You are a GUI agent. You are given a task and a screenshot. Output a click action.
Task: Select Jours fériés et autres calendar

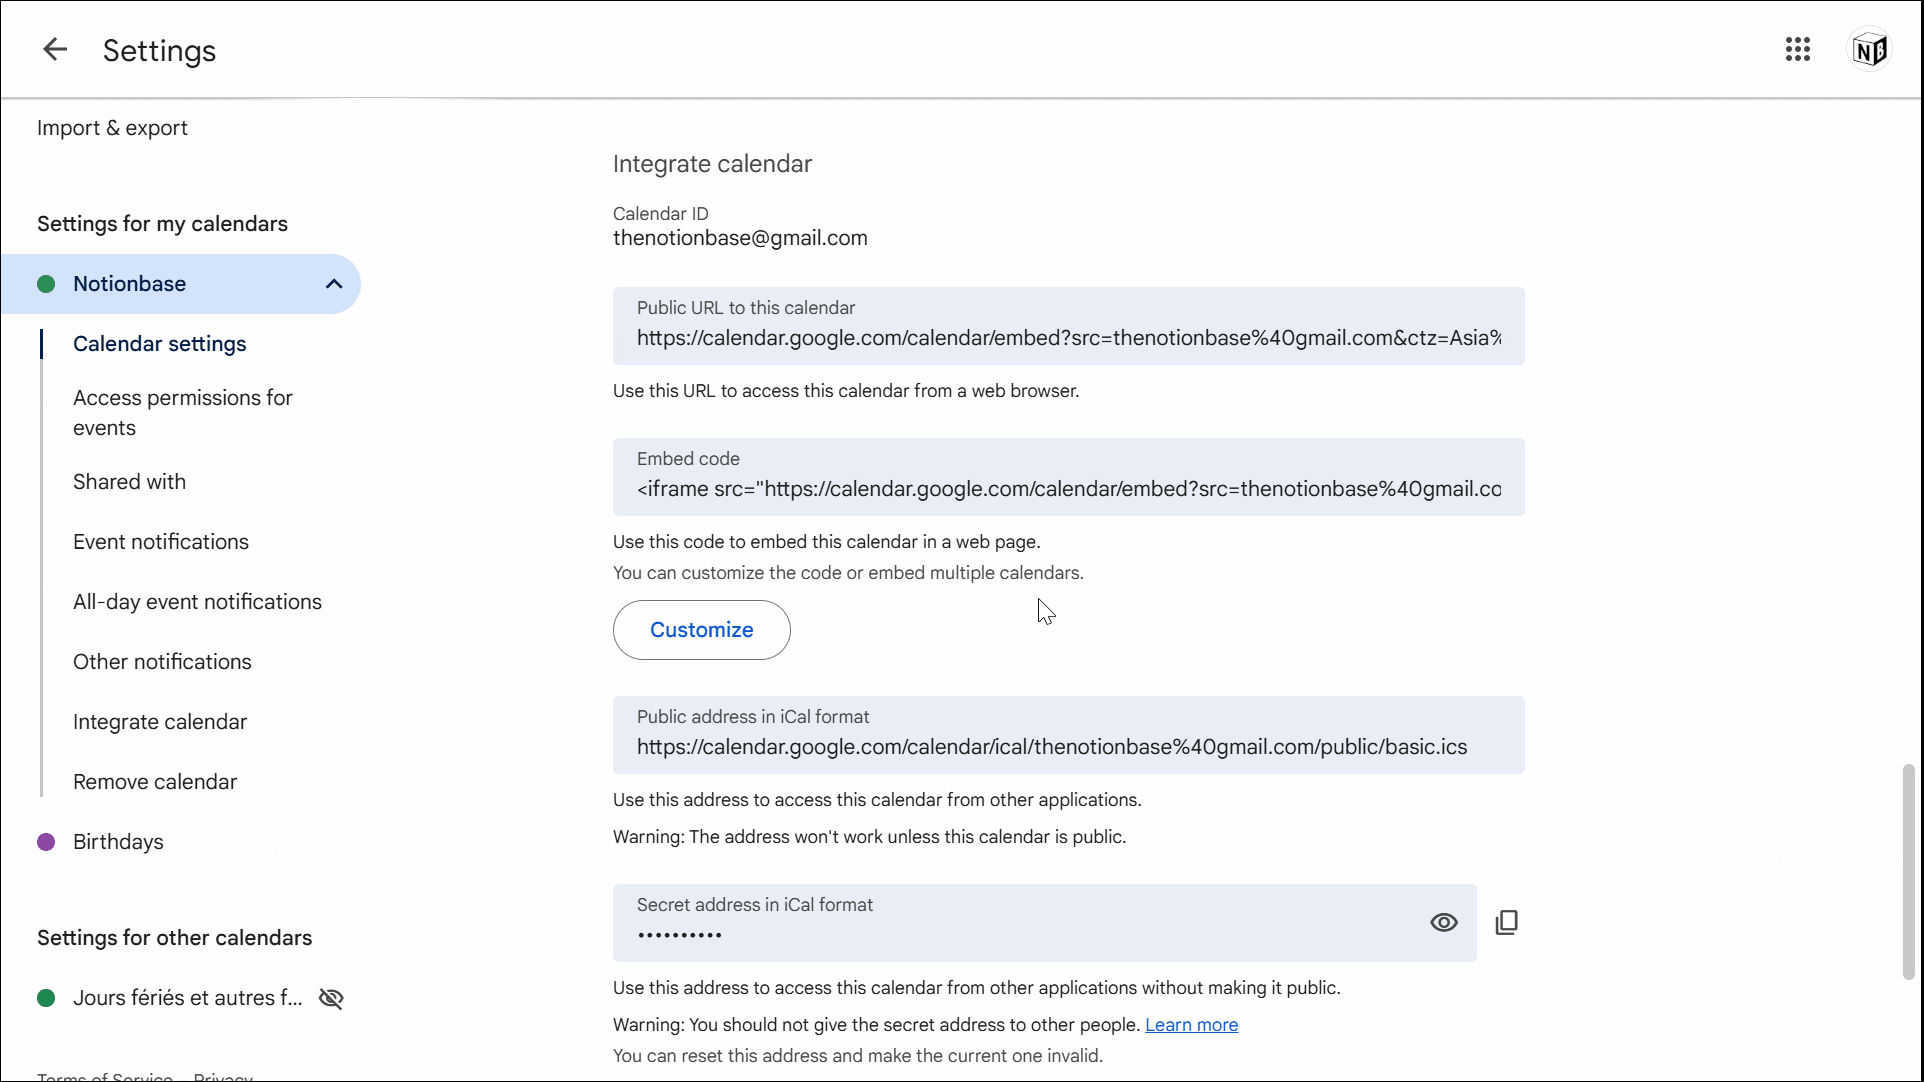coord(187,998)
